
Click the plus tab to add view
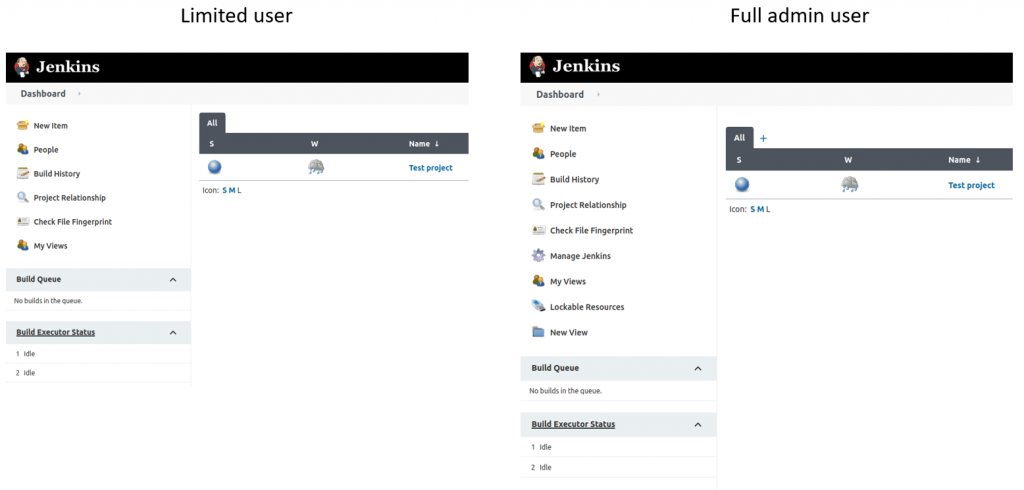pyautogui.click(x=763, y=139)
